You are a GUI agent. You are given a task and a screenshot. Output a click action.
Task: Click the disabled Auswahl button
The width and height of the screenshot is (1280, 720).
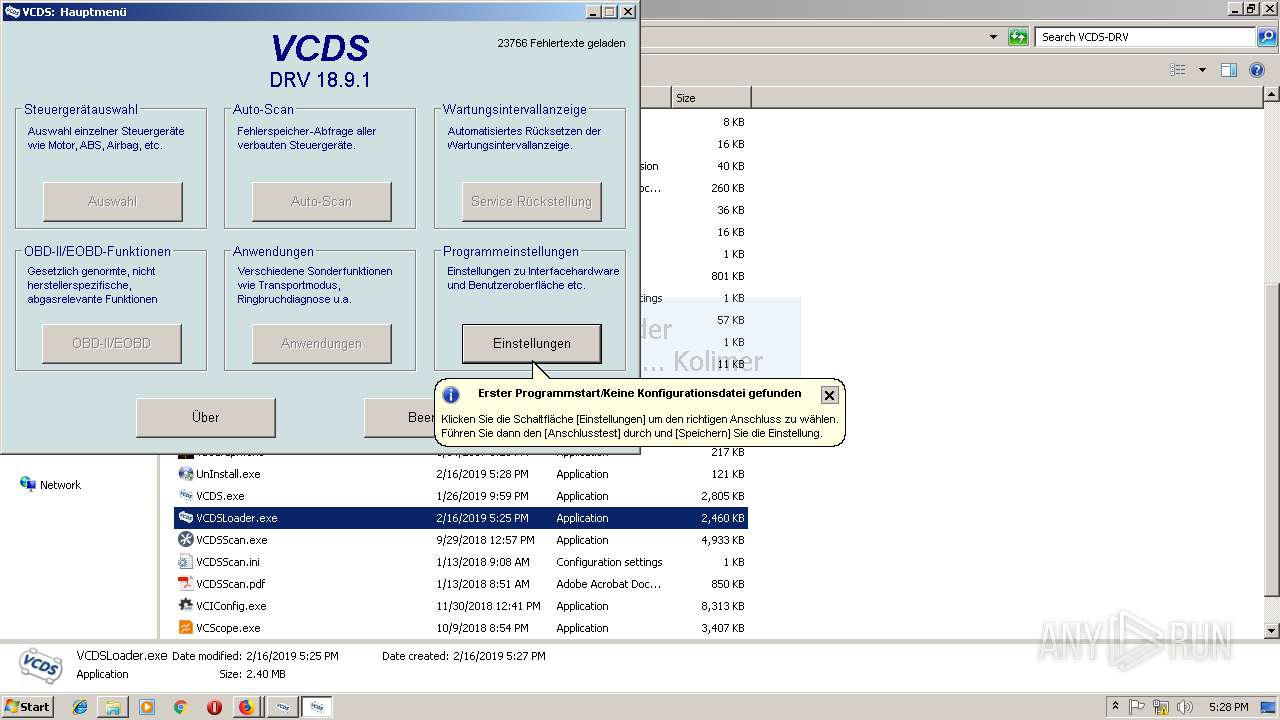point(112,201)
